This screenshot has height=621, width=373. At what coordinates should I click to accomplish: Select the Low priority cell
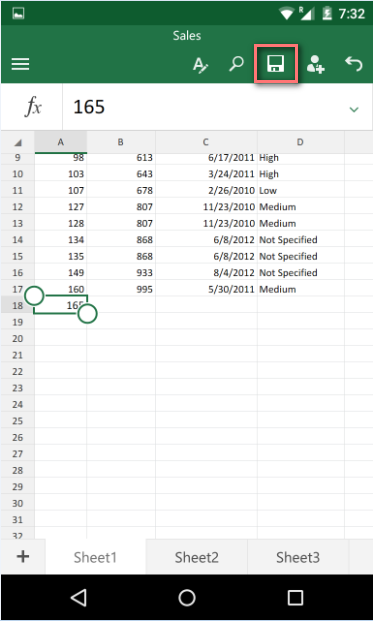300,190
